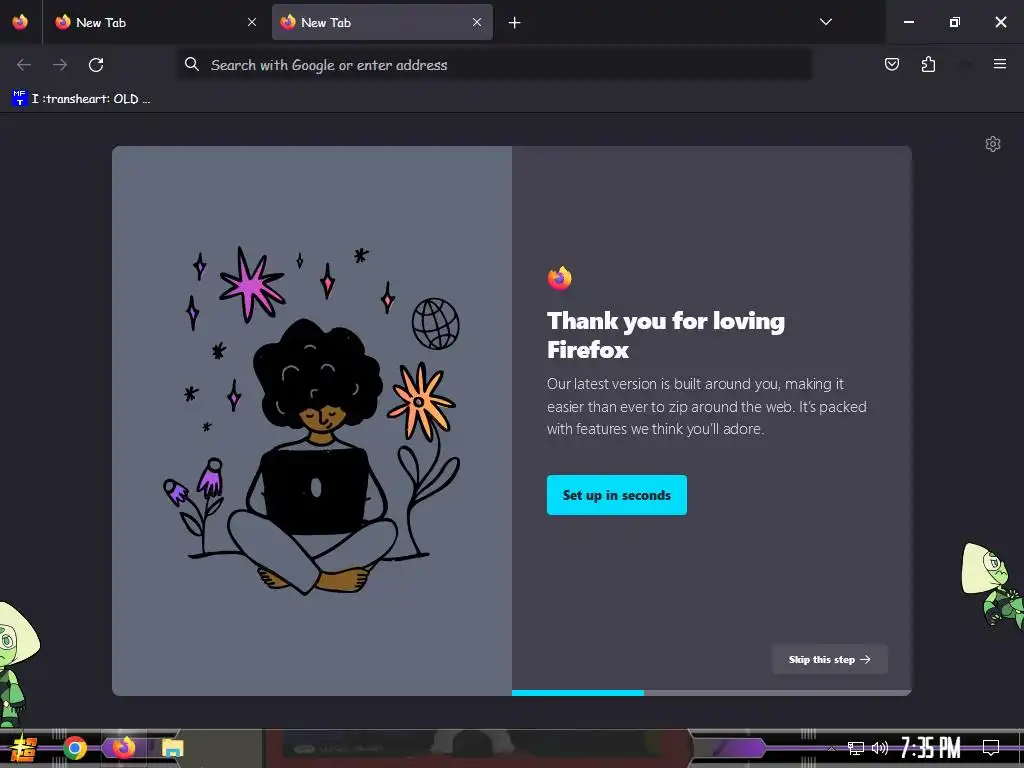
Task: Close the first New Tab
Action: point(252,22)
